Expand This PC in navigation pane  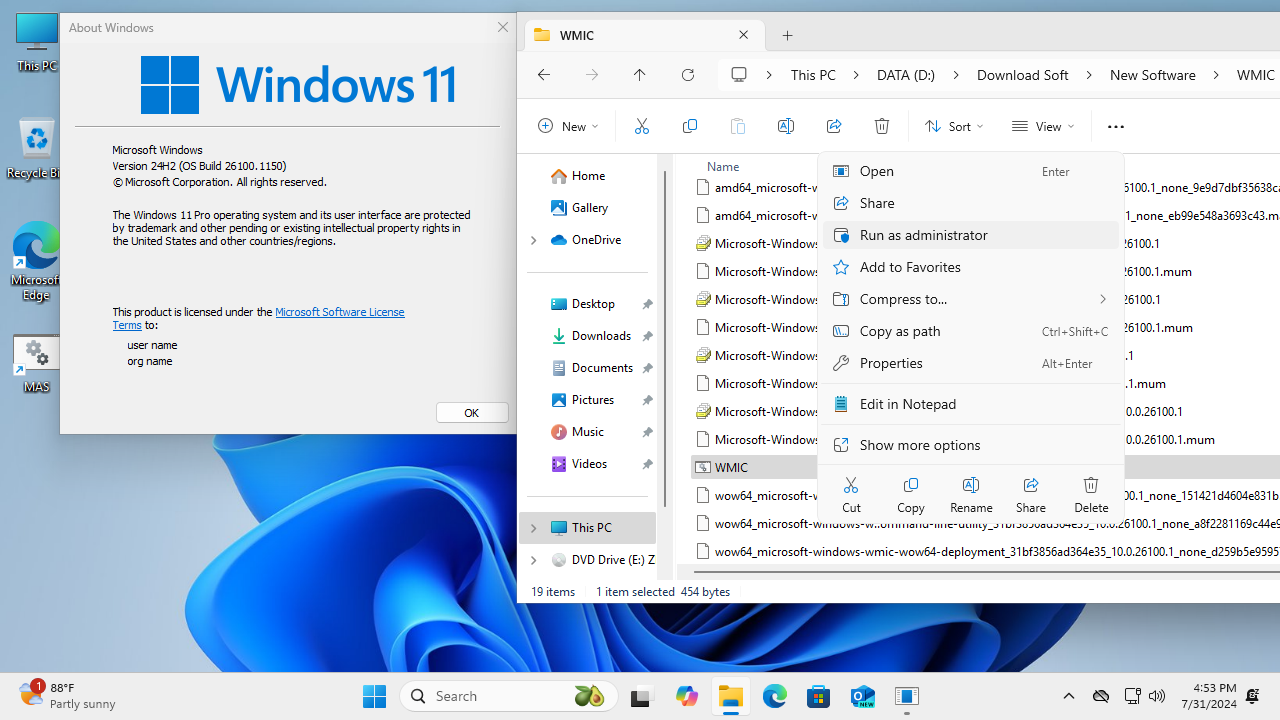(533, 528)
